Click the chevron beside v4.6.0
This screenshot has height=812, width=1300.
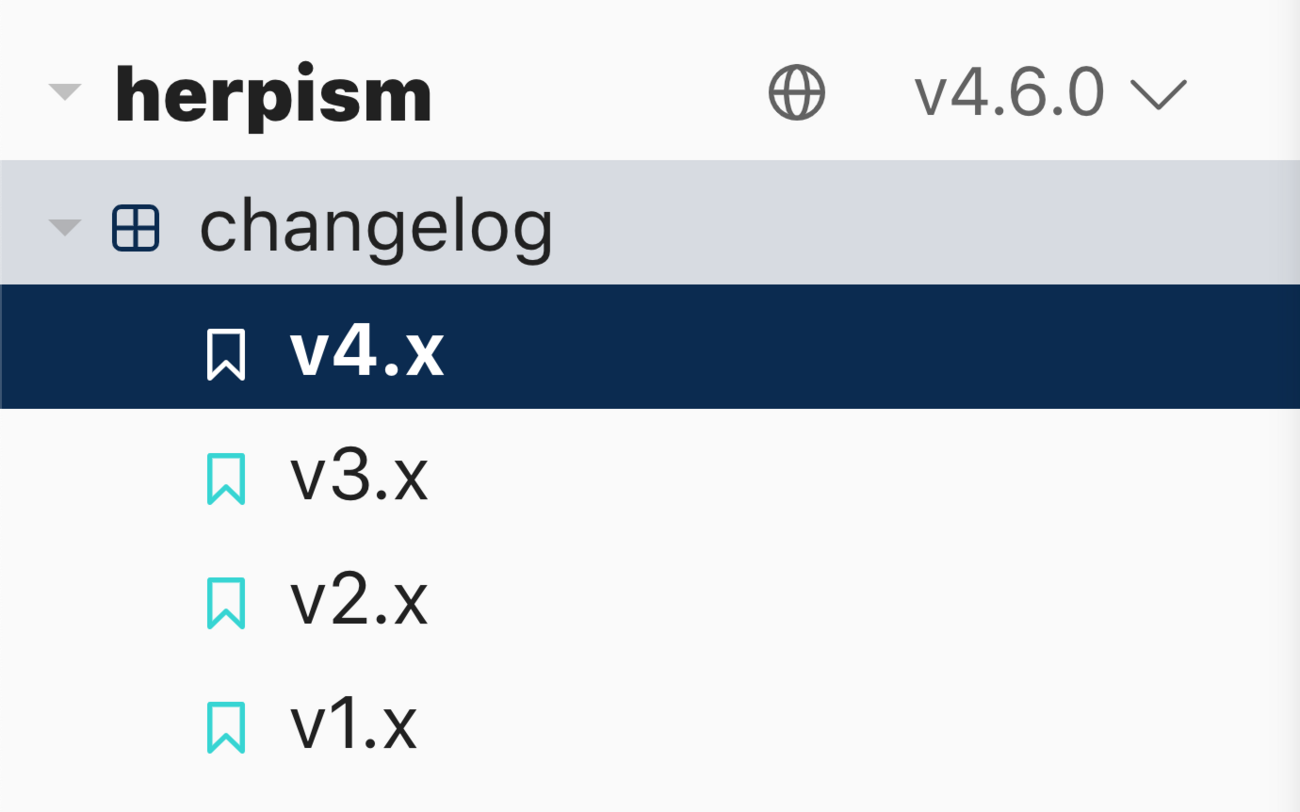pos(1158,95)
